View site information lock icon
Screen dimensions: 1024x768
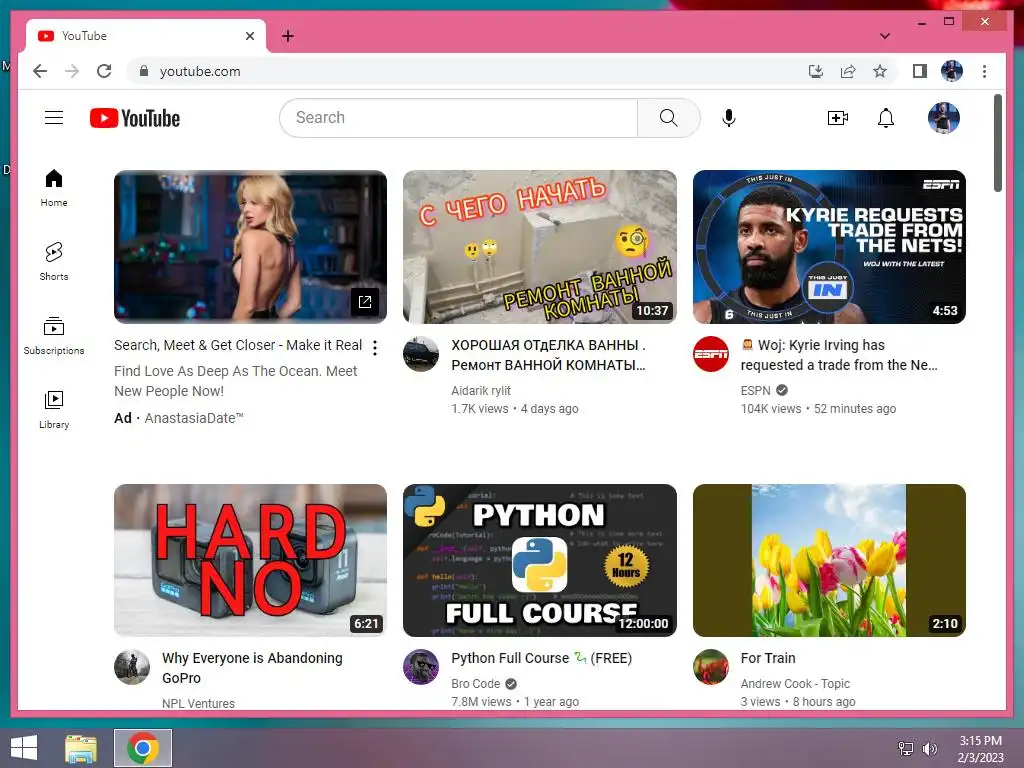pyautogui.click(x=144, y=71)
